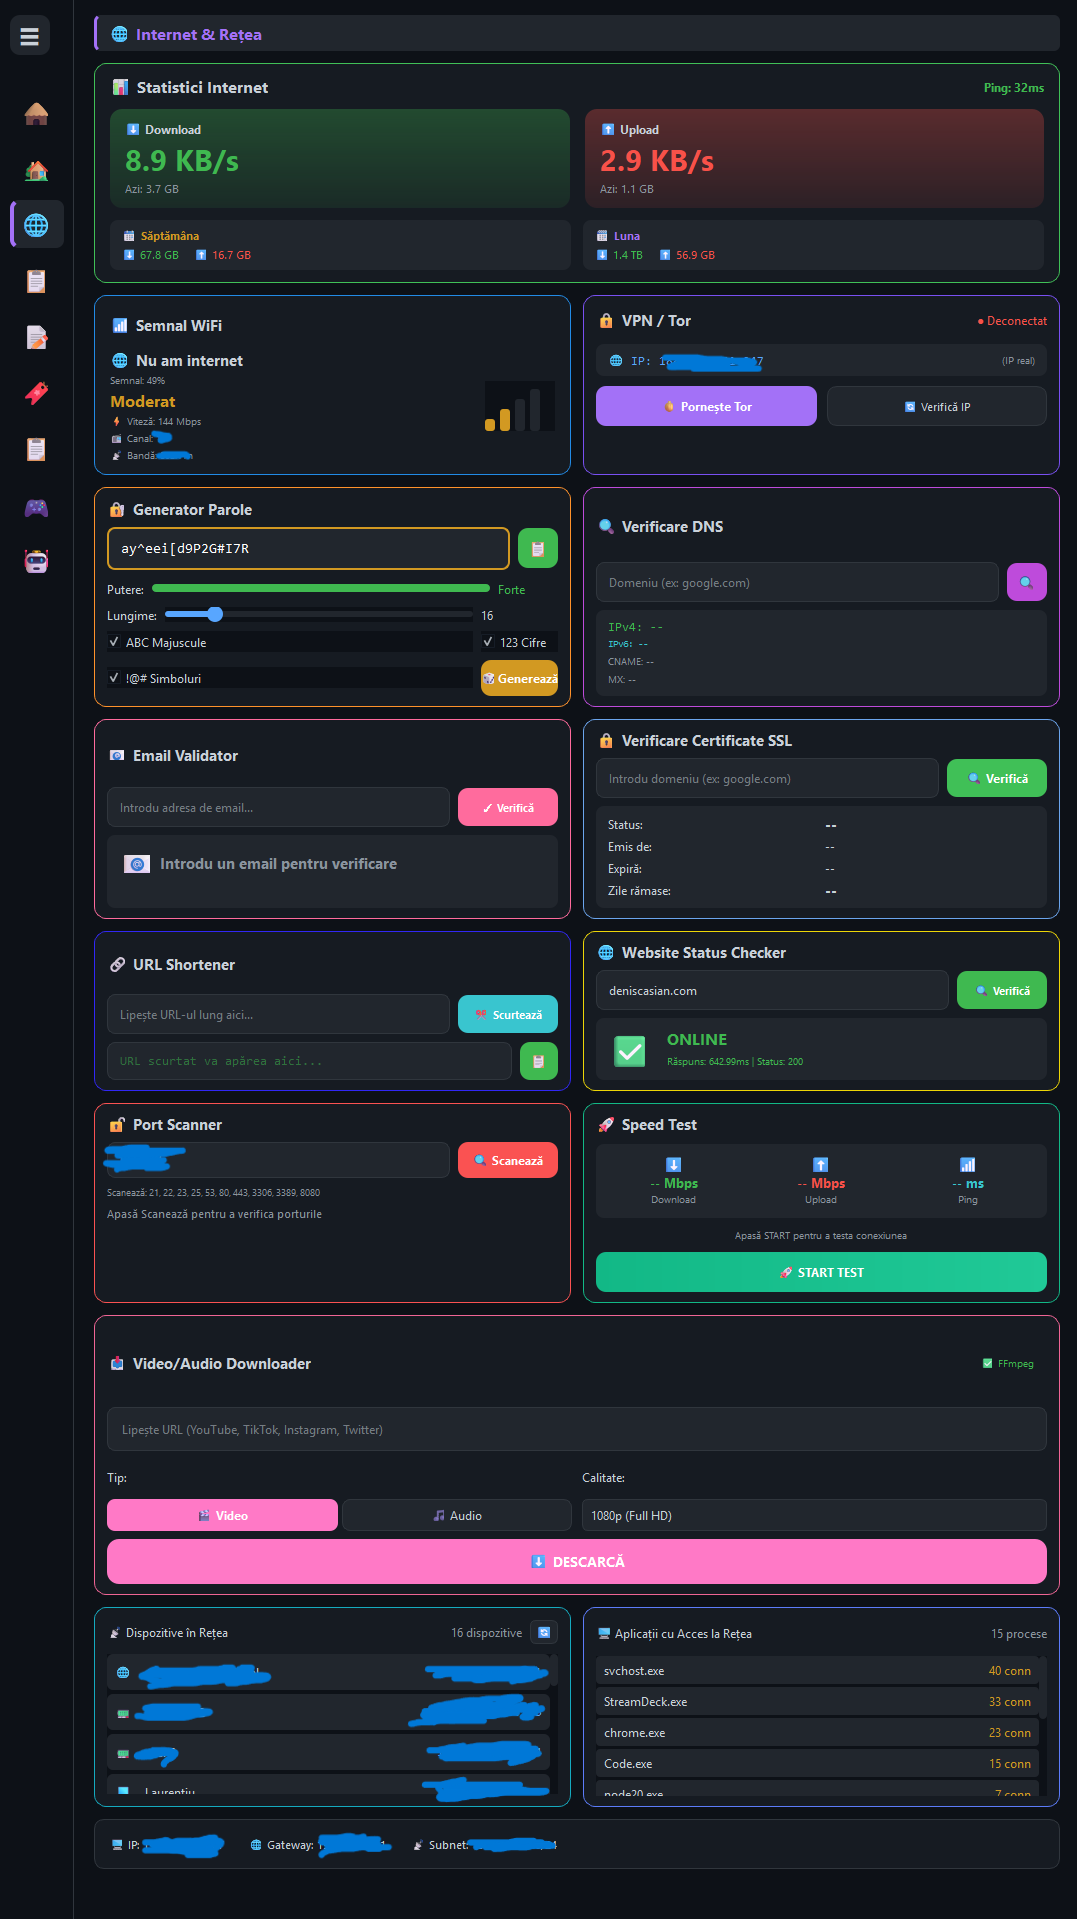This screenshot has width=1077, height=1919.
Task: Click the Verifică IP button
Action: tap(936, 406)
